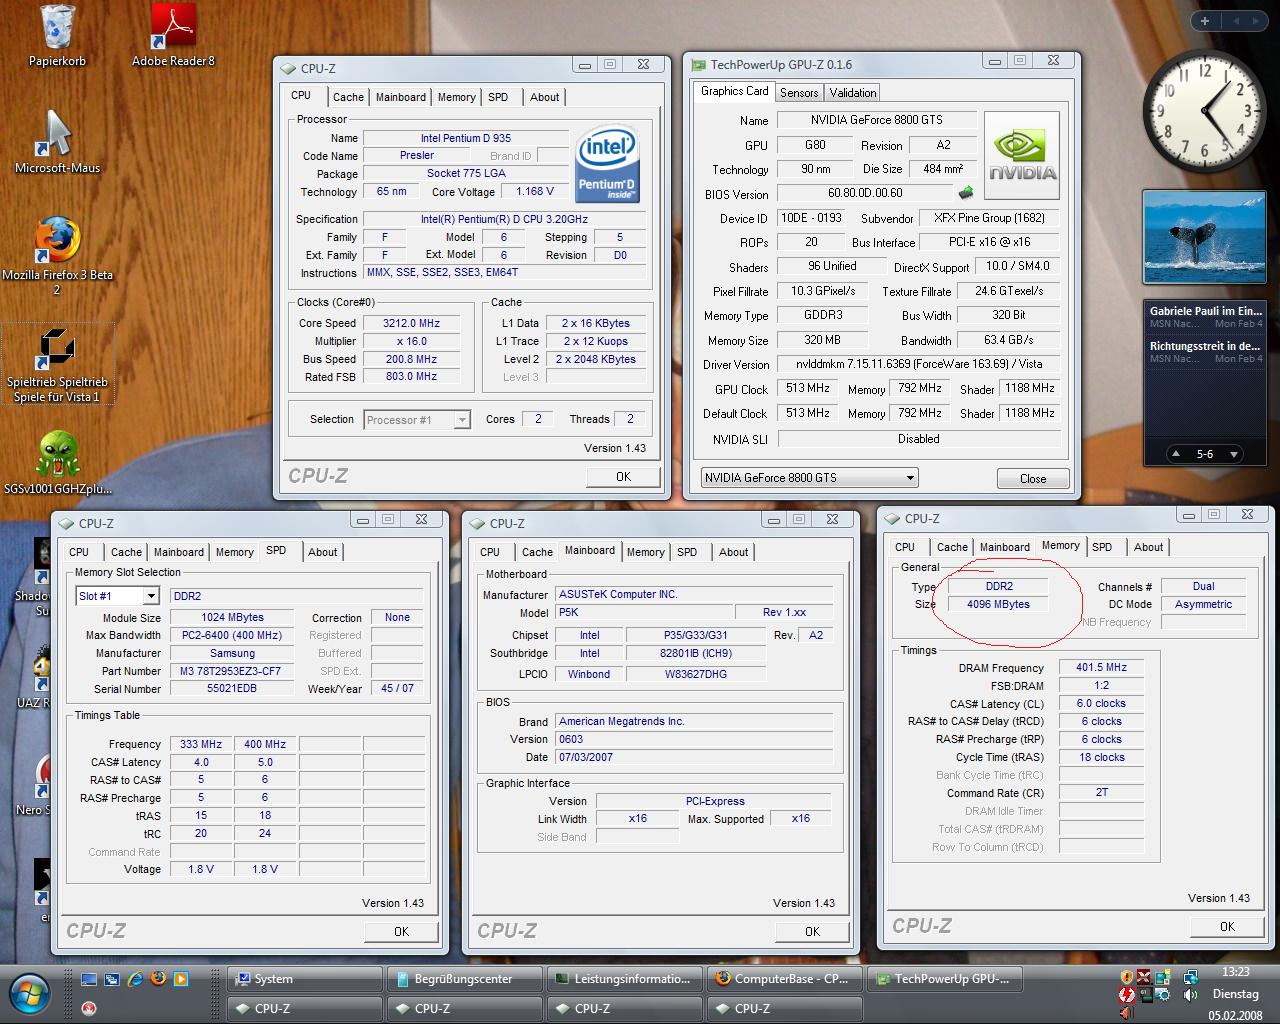Click the taskbar clock showing 13:23
This screenshot has height=1024, width=1280.
click(x=1235, y=971)
